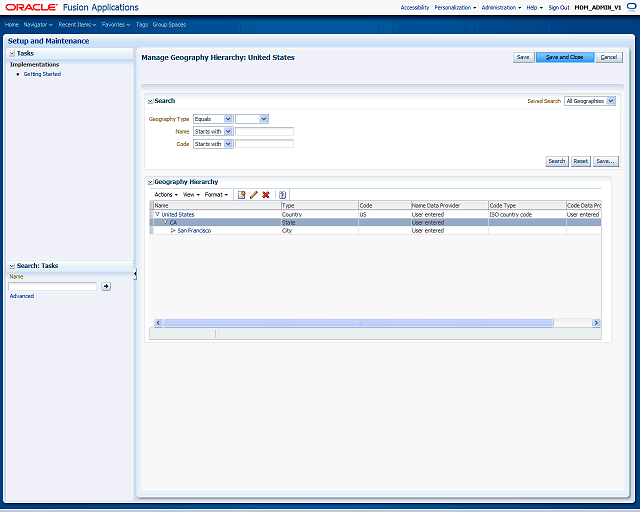Click the Save... search button
This screenshot has height=512, width=640.
[x=605, y=161]
